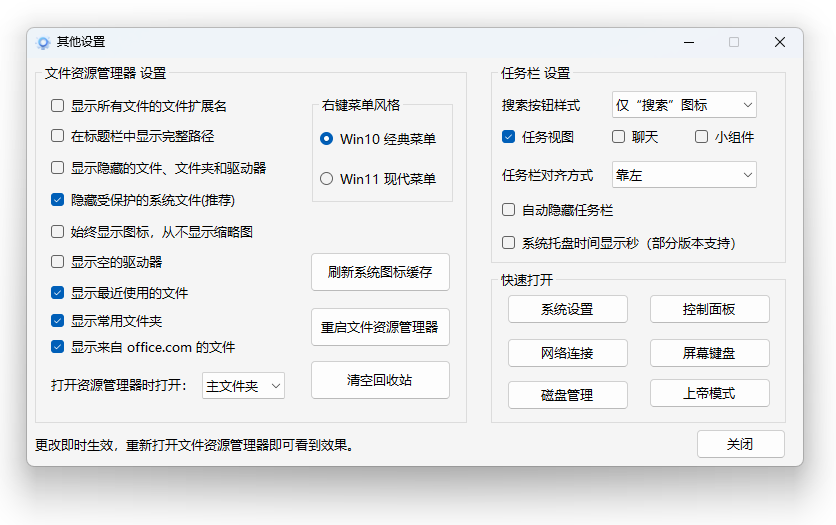Click the 关闭 button at the bottom
The image size is (836, 525).
click(740, 444)
